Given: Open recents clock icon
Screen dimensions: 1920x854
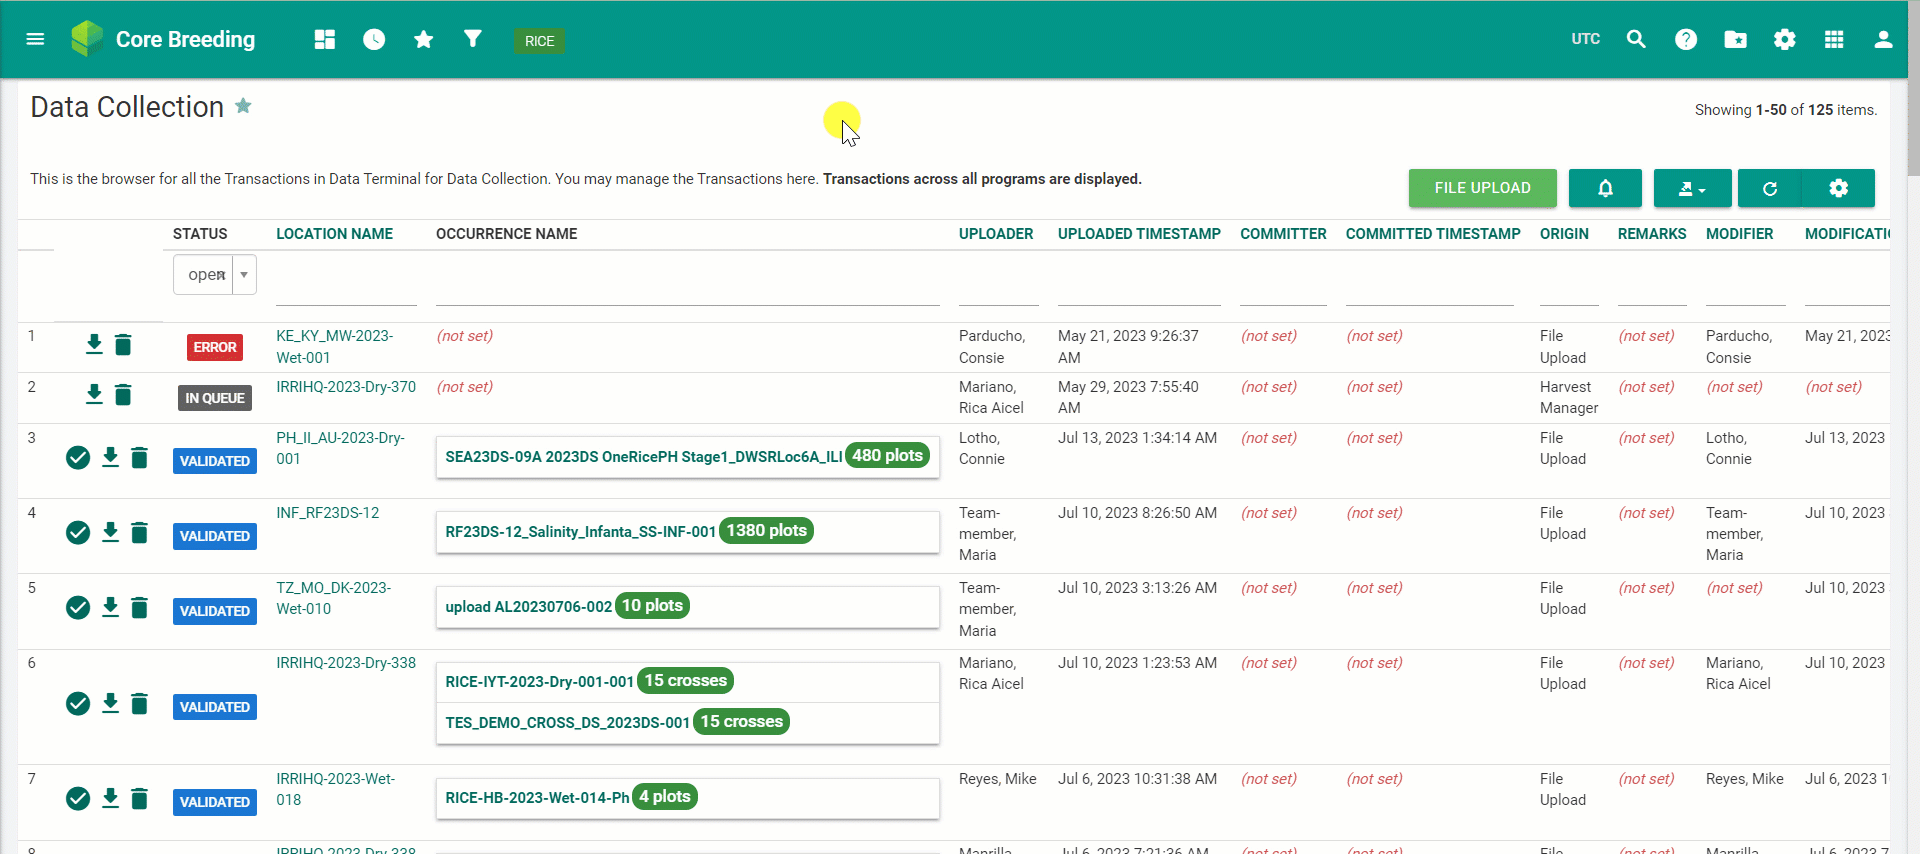Looking at the screenshot, I should click(x=374, y=39).
